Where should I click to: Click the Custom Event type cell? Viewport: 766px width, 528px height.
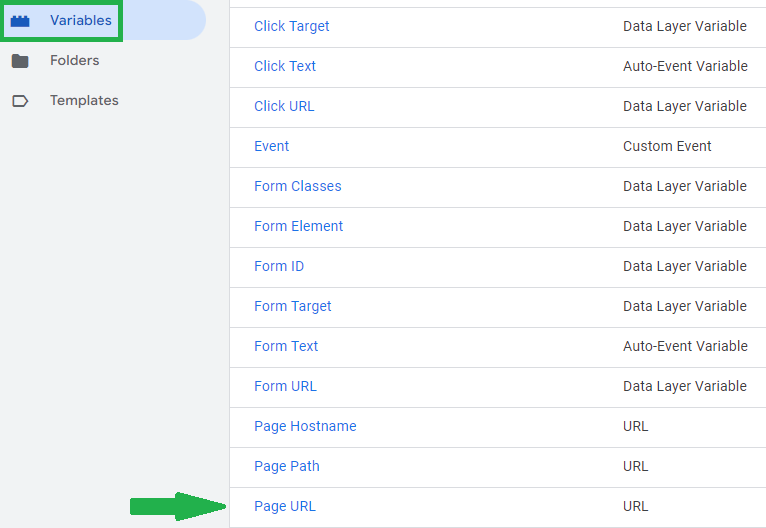[667, 146]
